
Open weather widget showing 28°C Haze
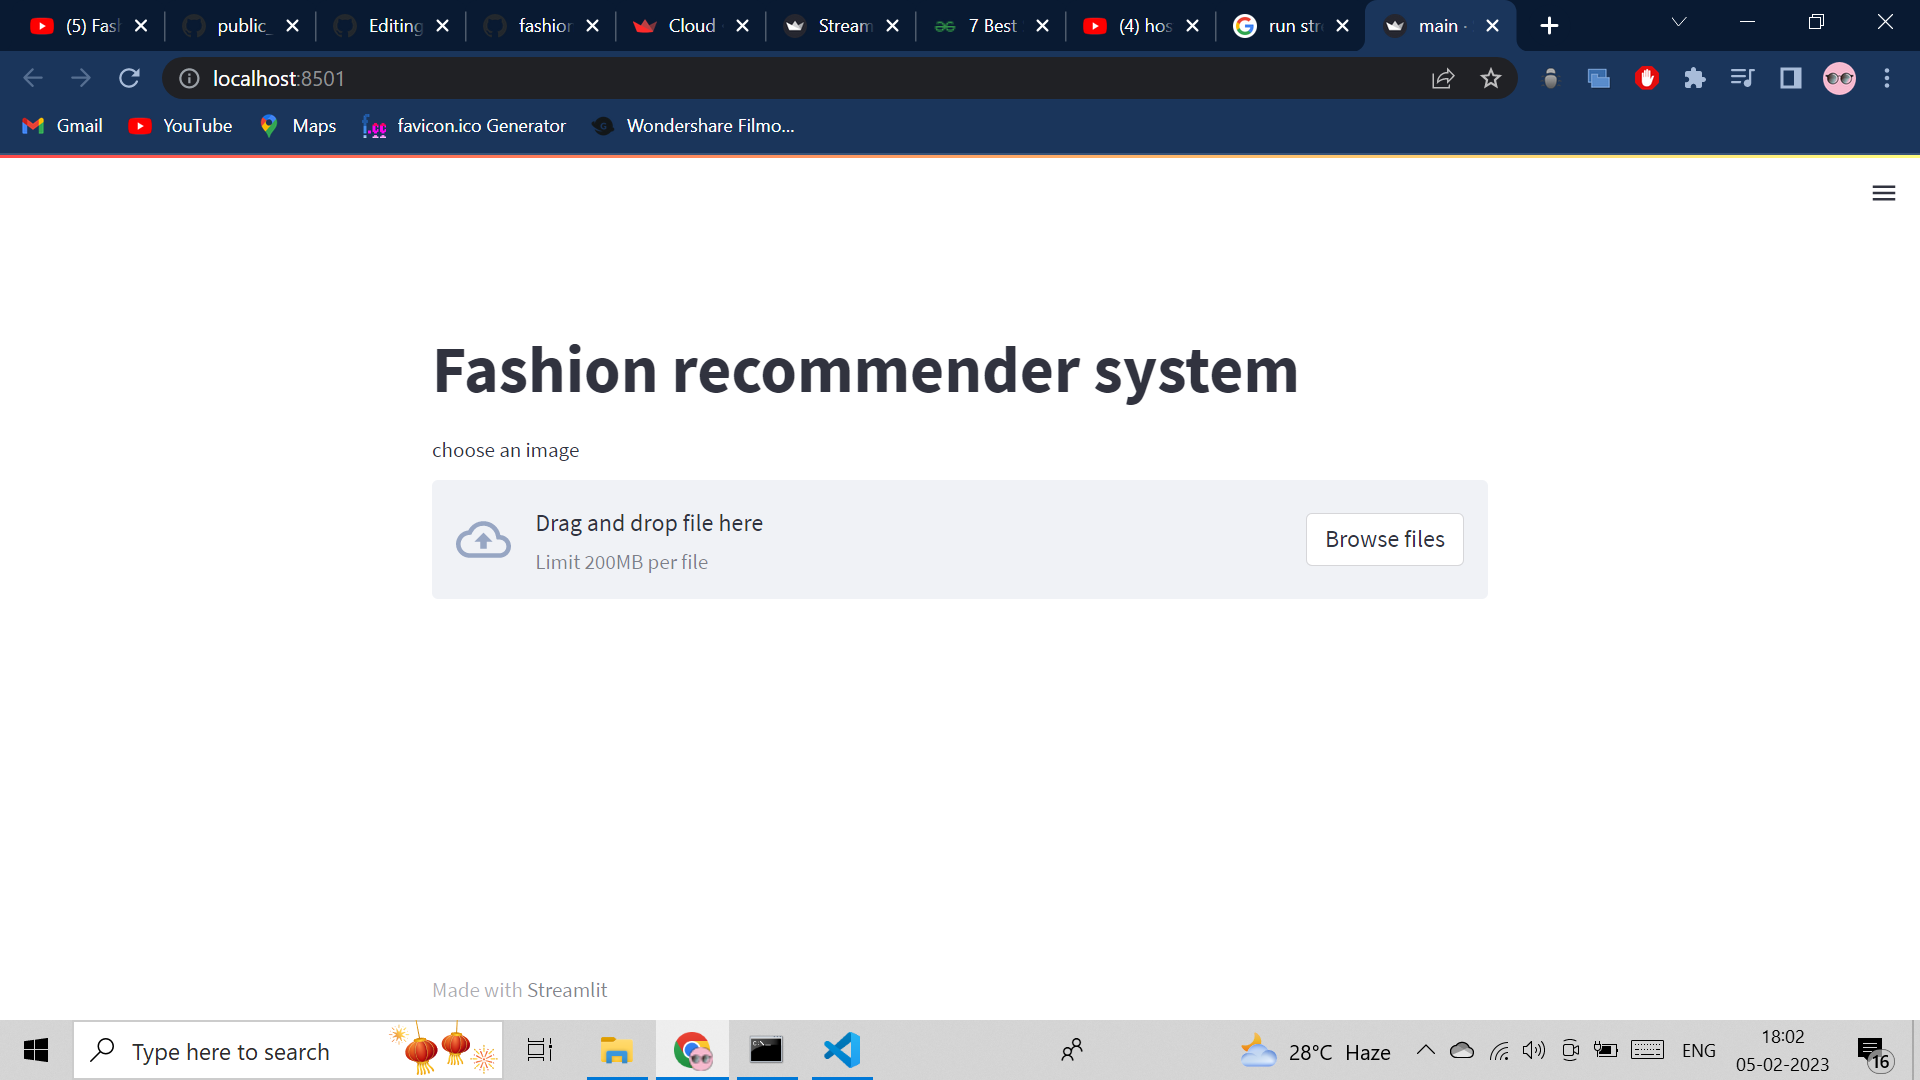(x=1315, y=1051)
